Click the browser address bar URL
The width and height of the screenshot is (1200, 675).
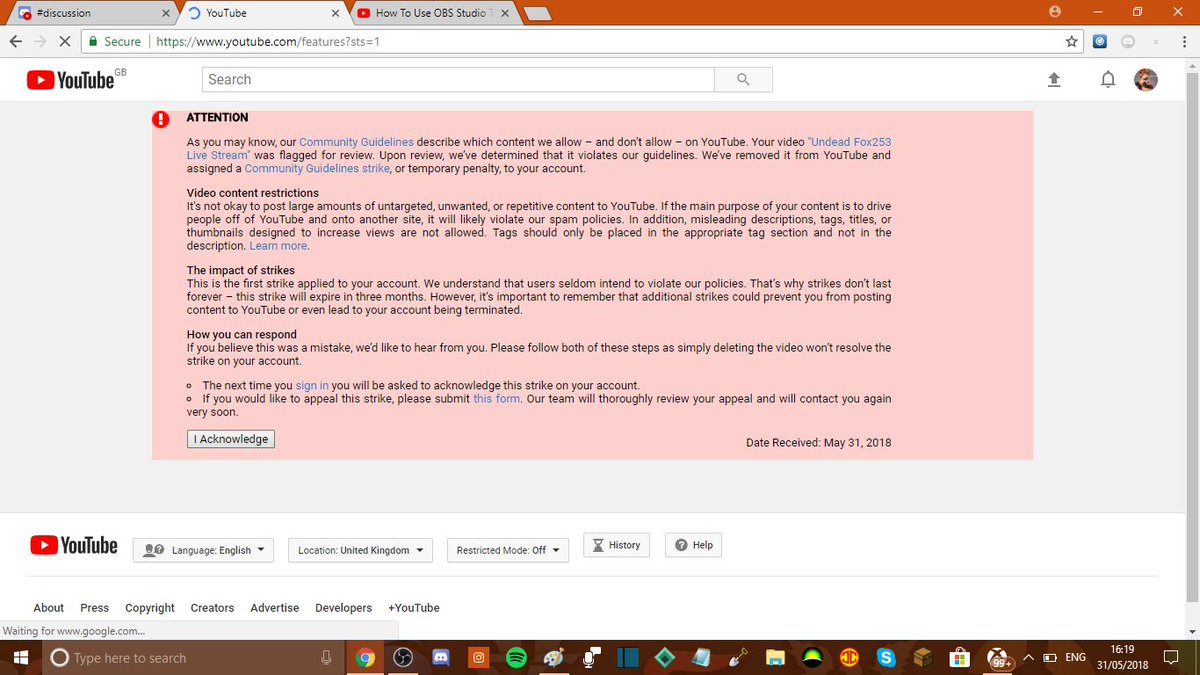(268, 42)
